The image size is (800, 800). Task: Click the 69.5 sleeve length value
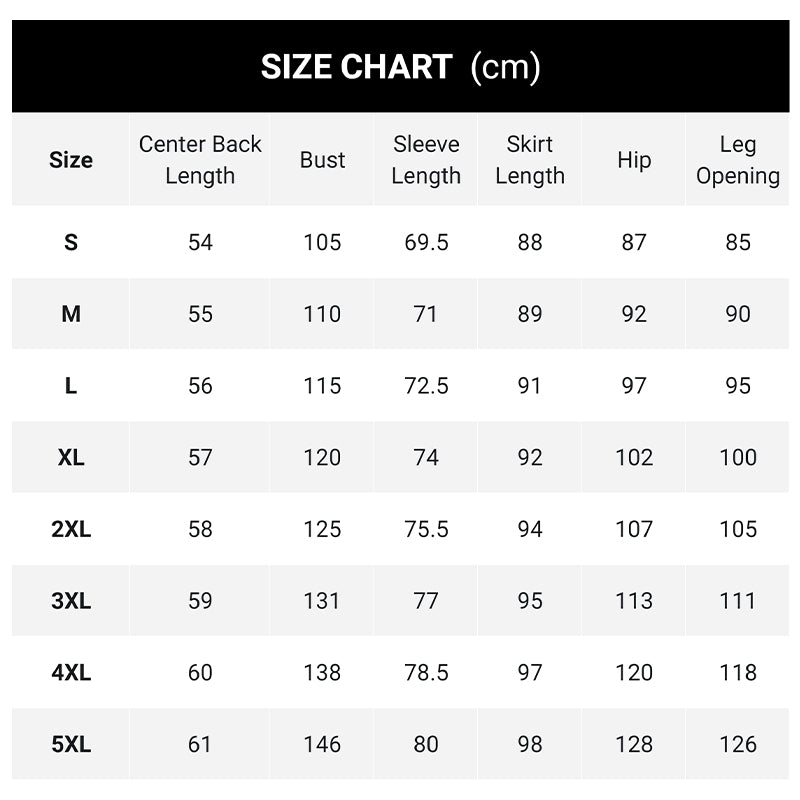[x=426, y=242]
